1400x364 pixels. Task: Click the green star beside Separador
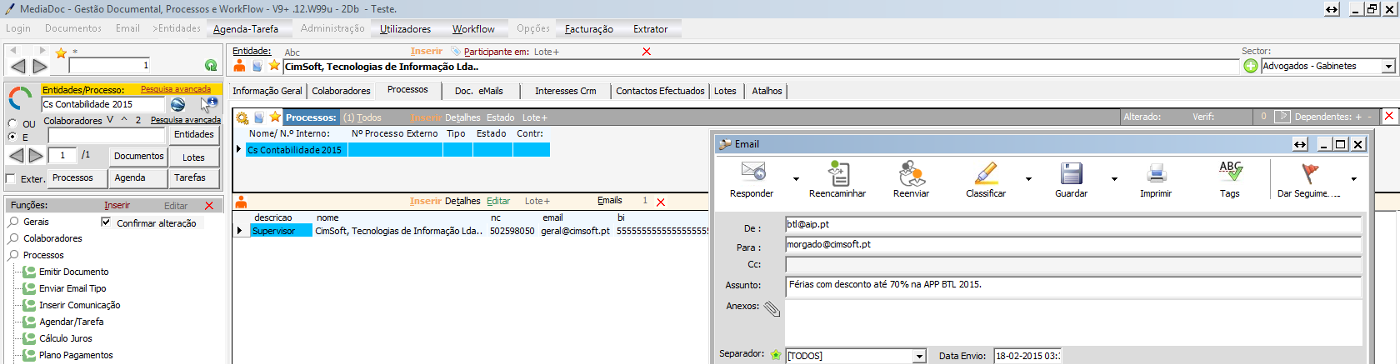[775, 355]
